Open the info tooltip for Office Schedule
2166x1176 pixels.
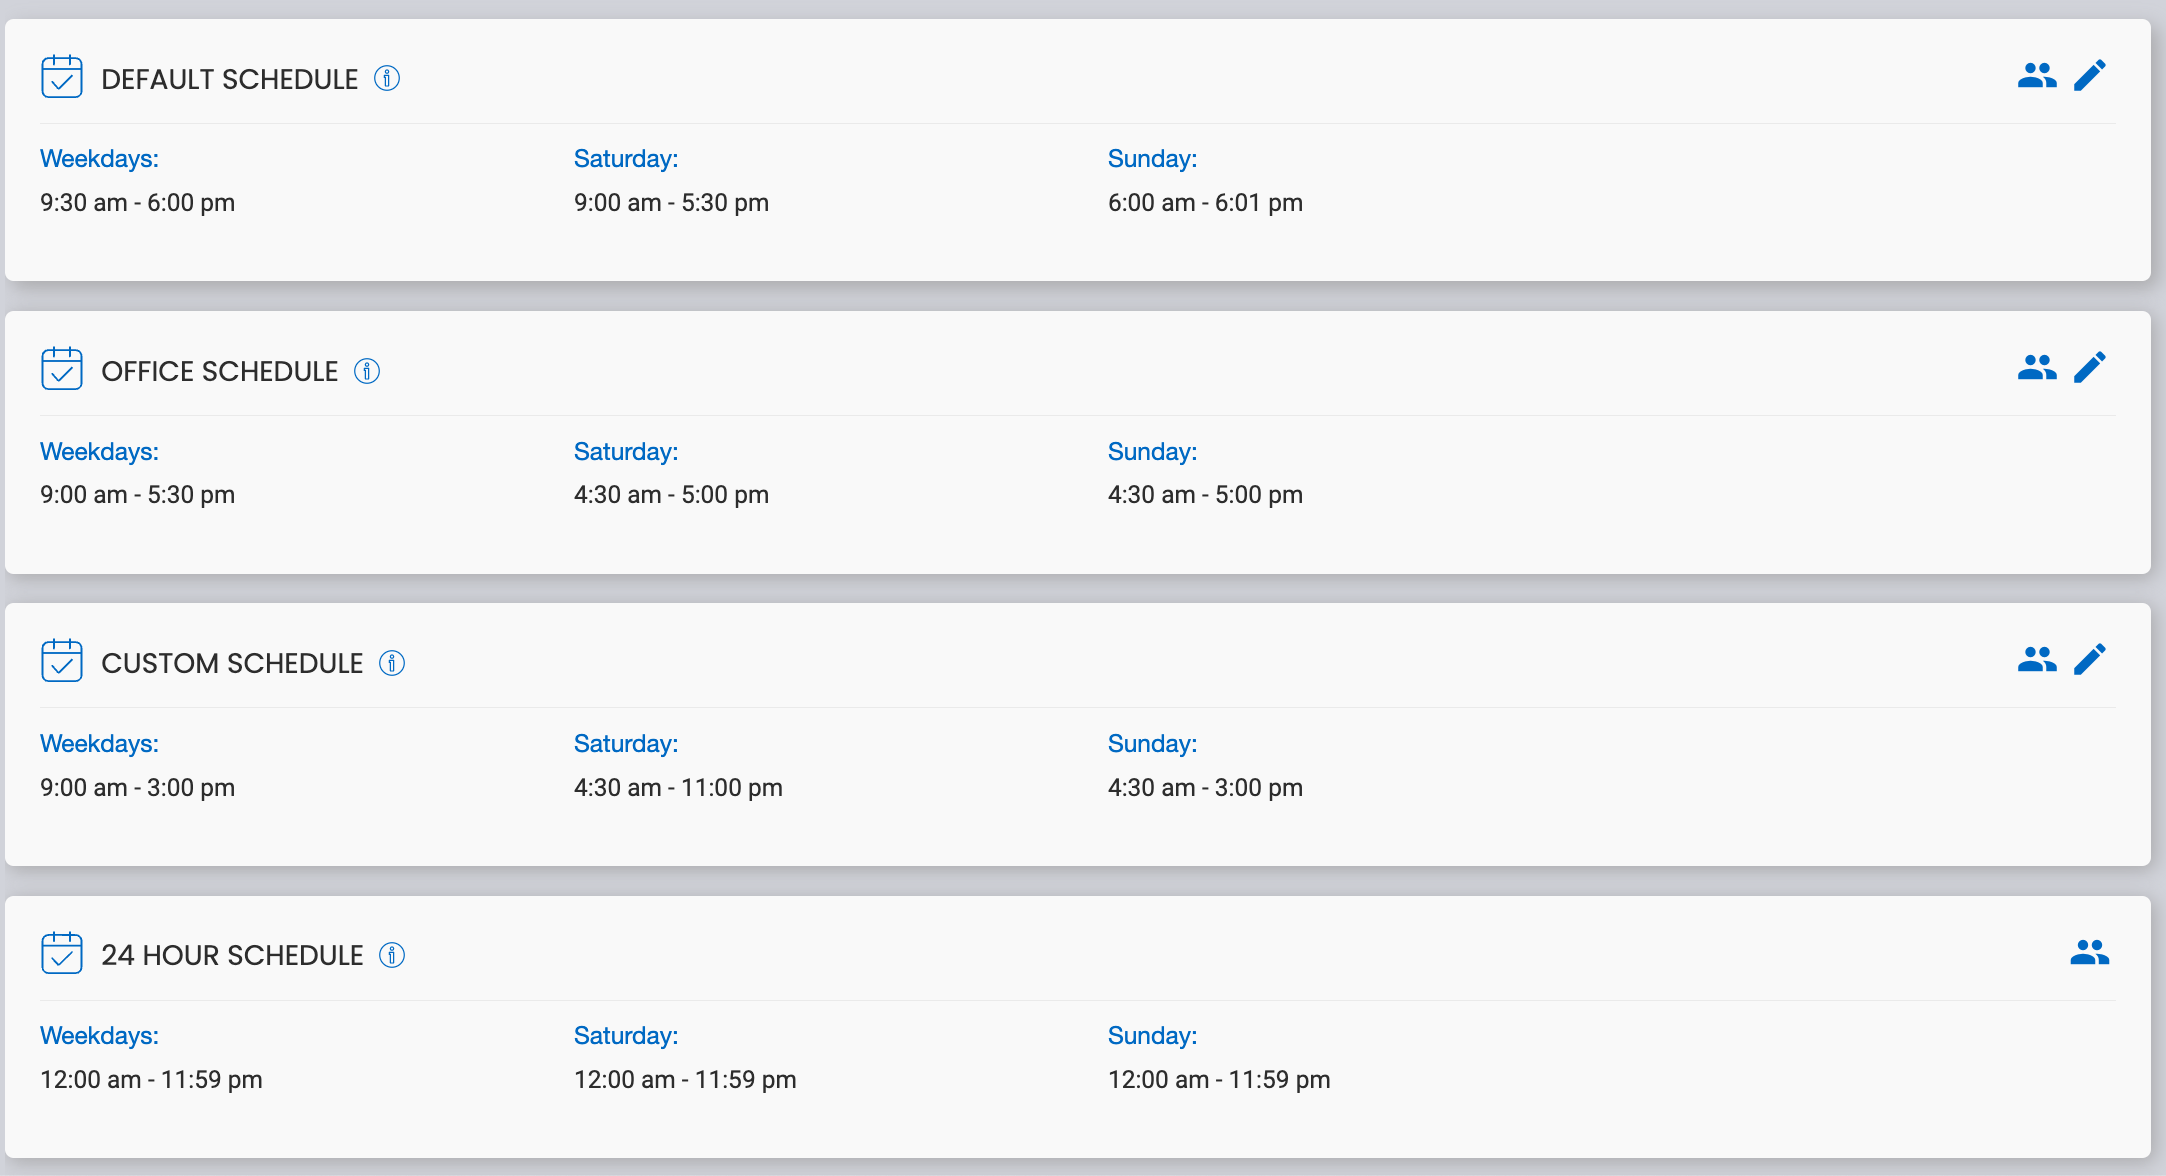pos(367,371)
